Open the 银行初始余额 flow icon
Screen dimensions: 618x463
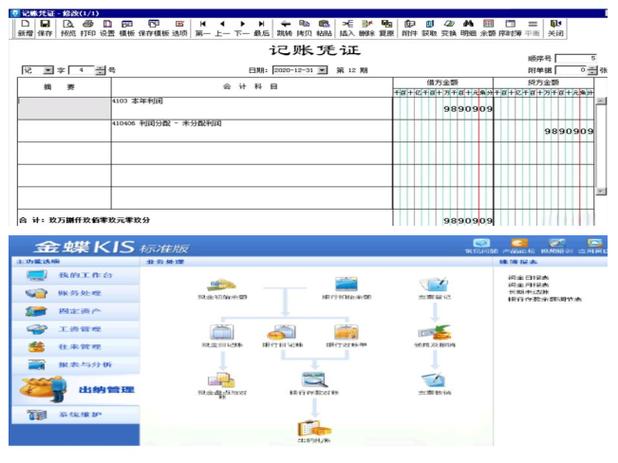(x=346, y=288)
